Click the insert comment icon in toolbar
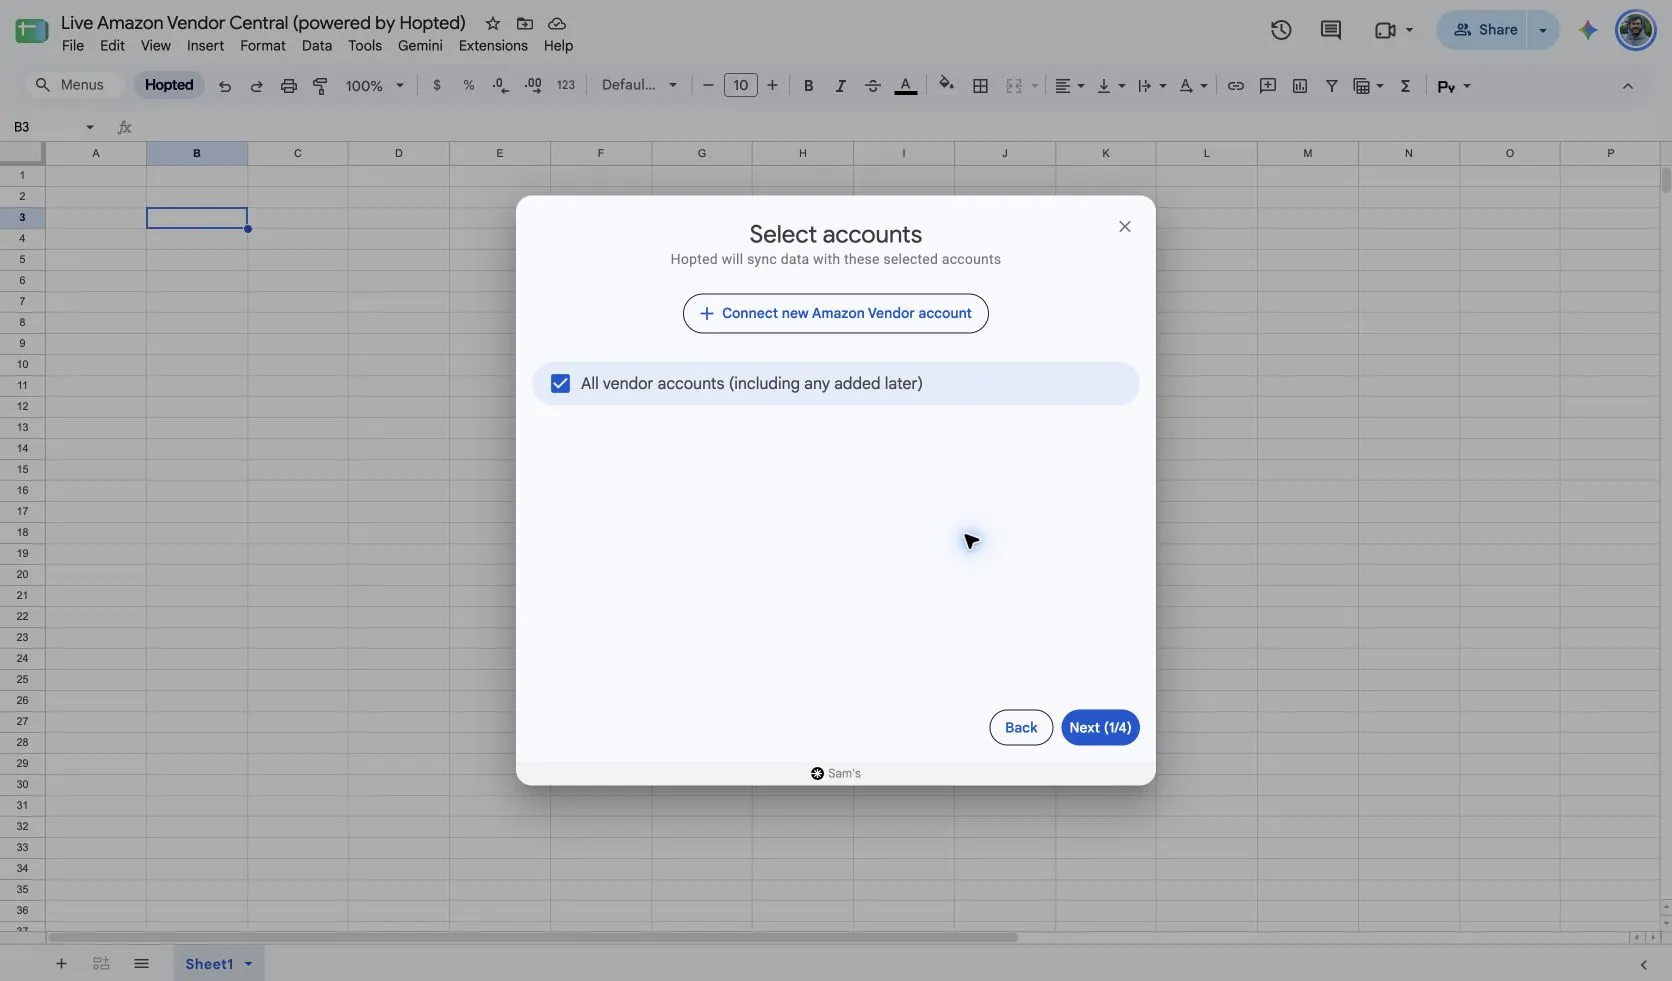 [1268, 86]
